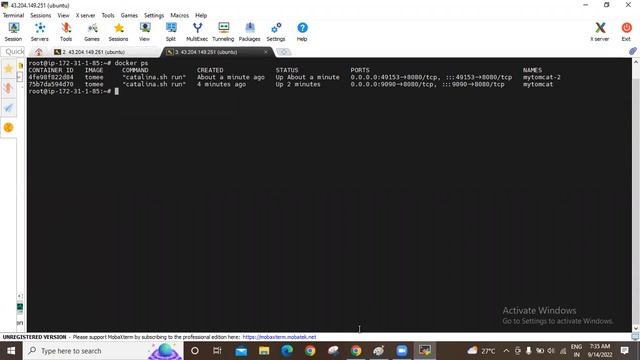Open the Settings menu in menu bar
This screenshot has height=360, width=640.
point(154,15)
